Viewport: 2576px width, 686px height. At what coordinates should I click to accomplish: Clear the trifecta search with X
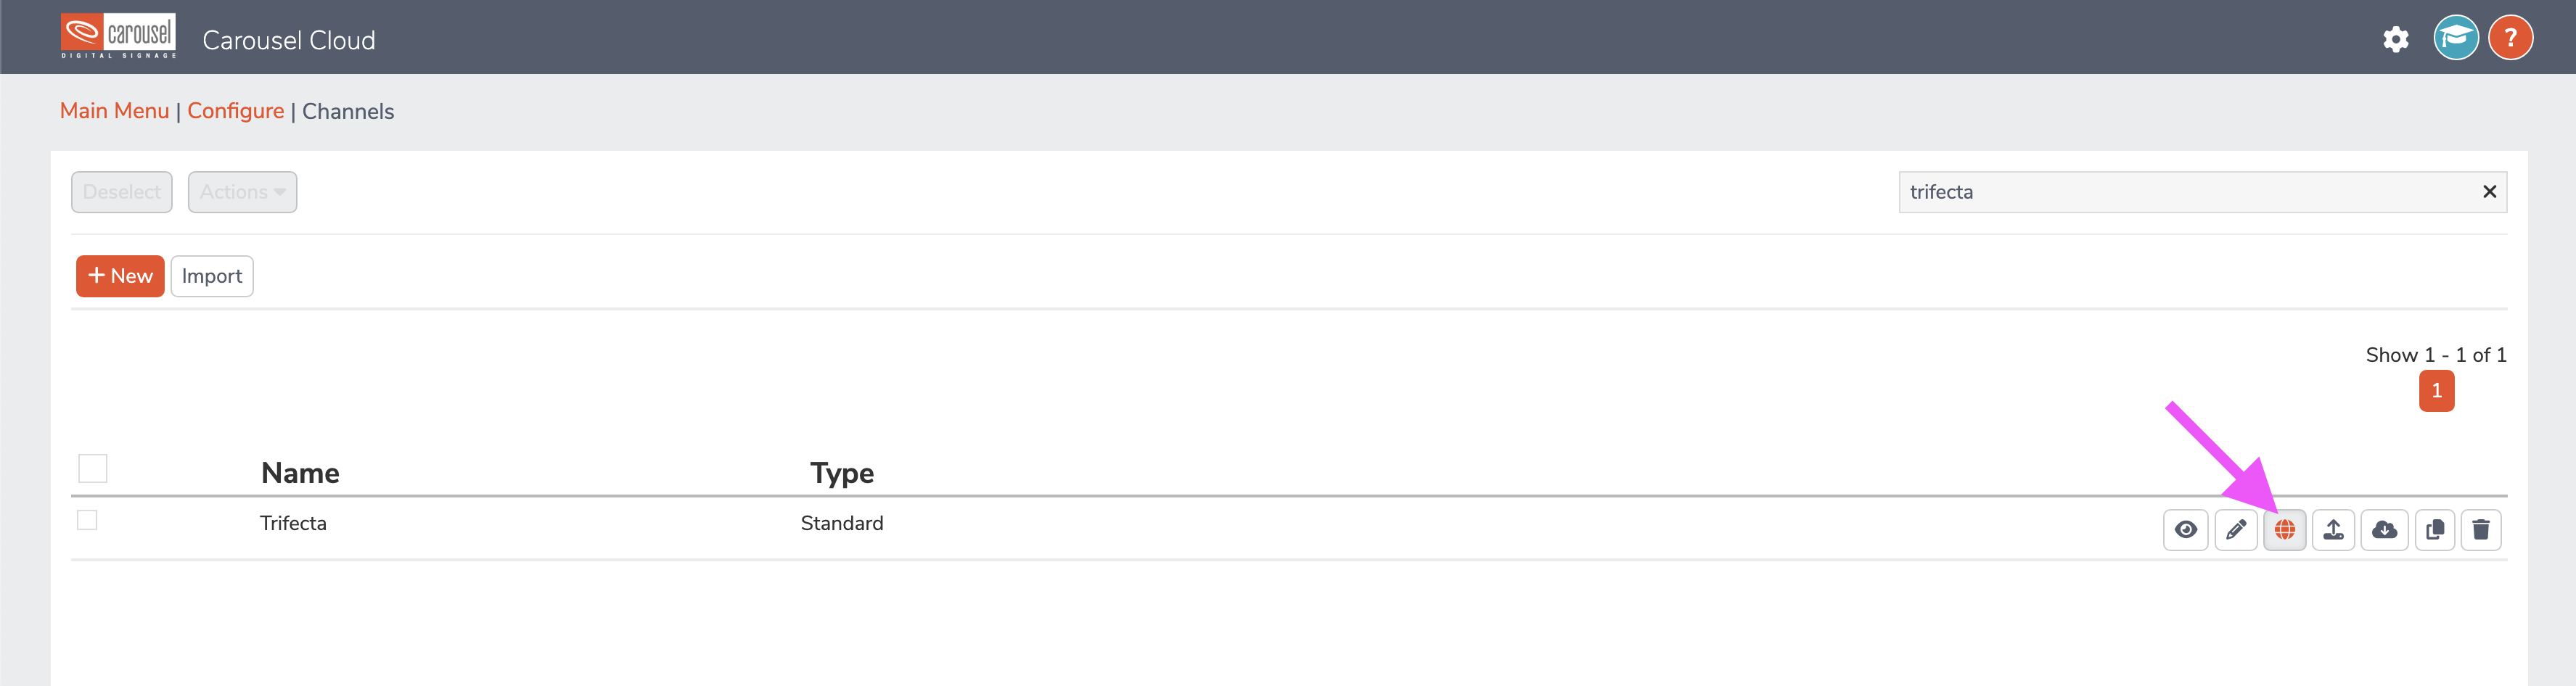click(x=2489, y=192)
